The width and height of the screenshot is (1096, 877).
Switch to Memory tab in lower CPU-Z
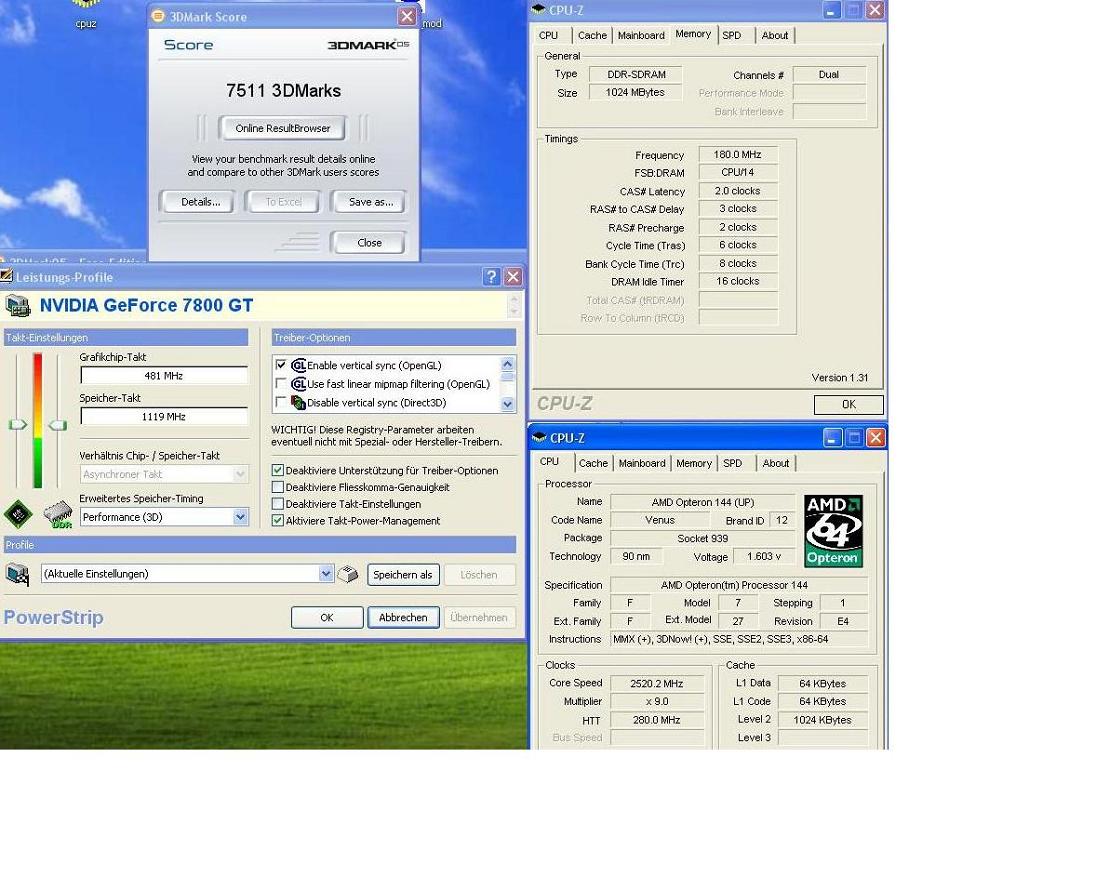[x=693, y=463]
